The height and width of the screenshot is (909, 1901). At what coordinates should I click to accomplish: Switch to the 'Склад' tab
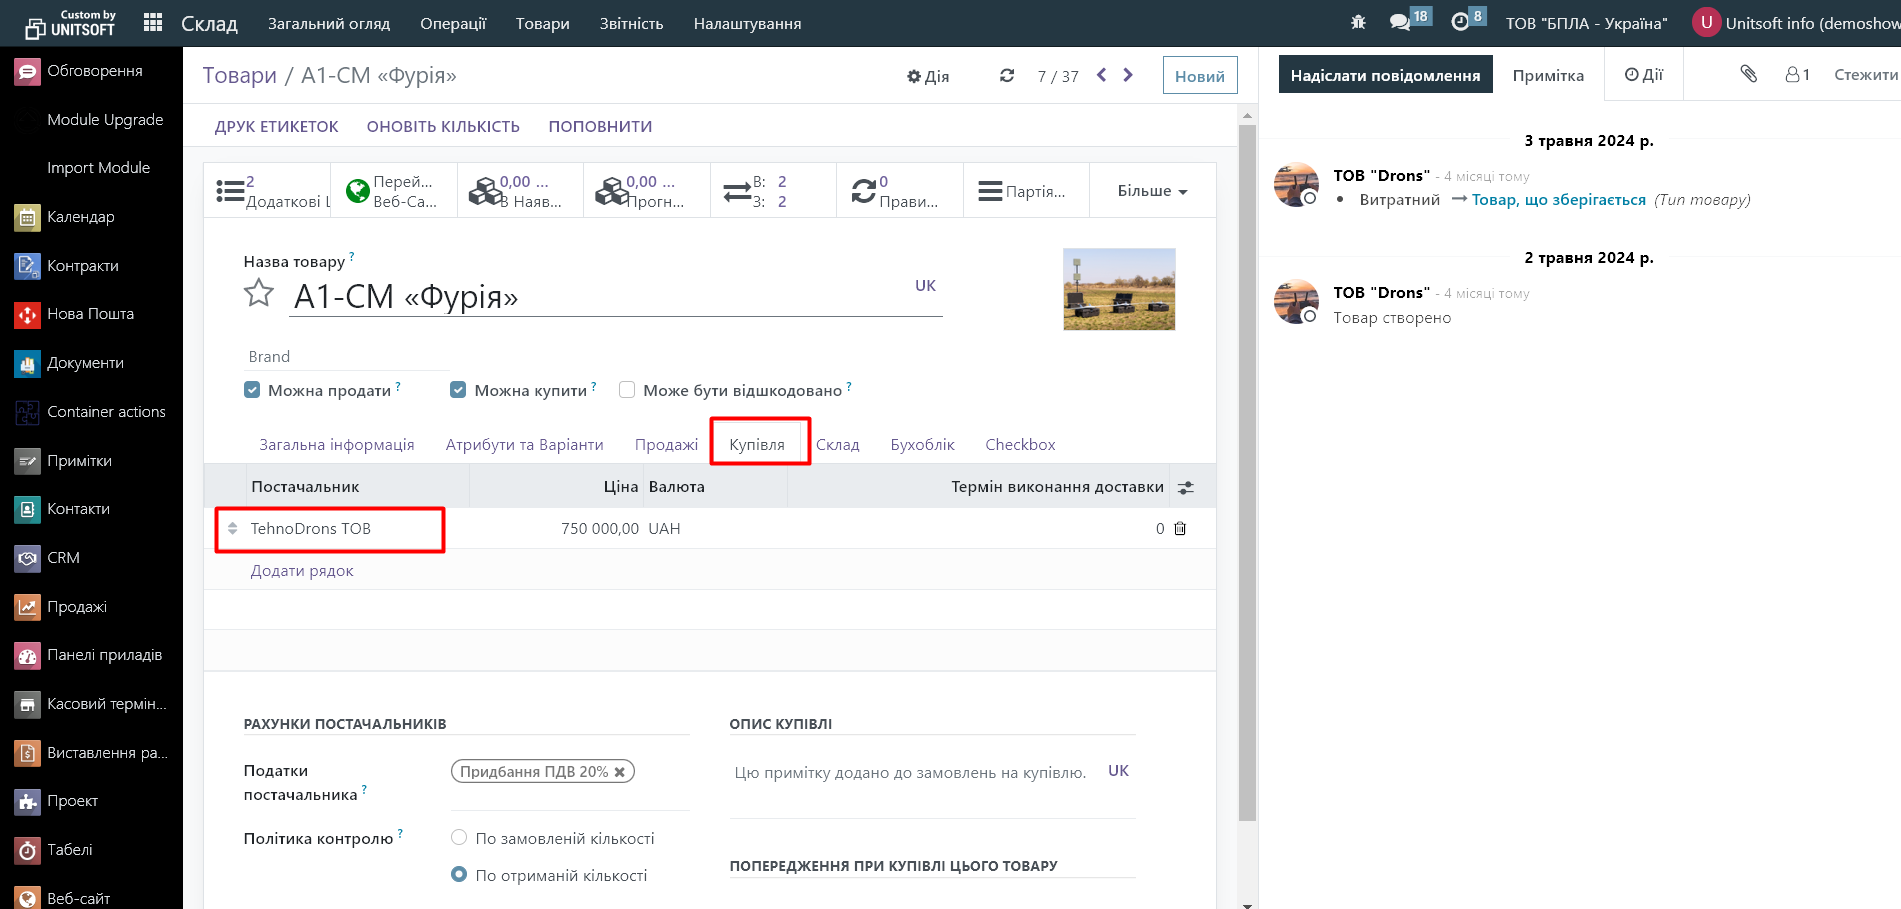coord(837,445)
